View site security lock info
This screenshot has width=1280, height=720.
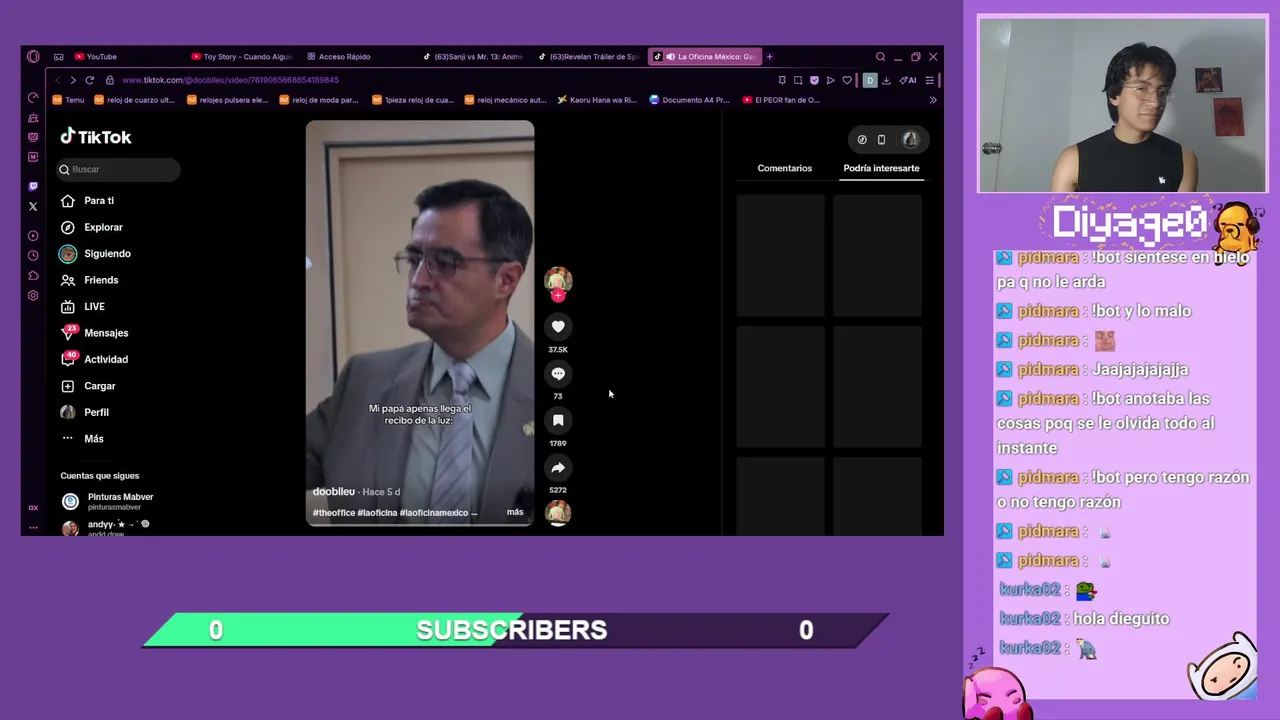coord(110,80)
